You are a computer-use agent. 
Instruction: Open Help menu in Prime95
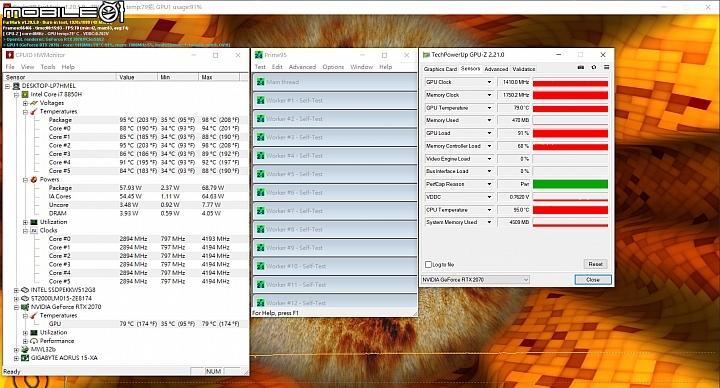click(x=386, y=67)
